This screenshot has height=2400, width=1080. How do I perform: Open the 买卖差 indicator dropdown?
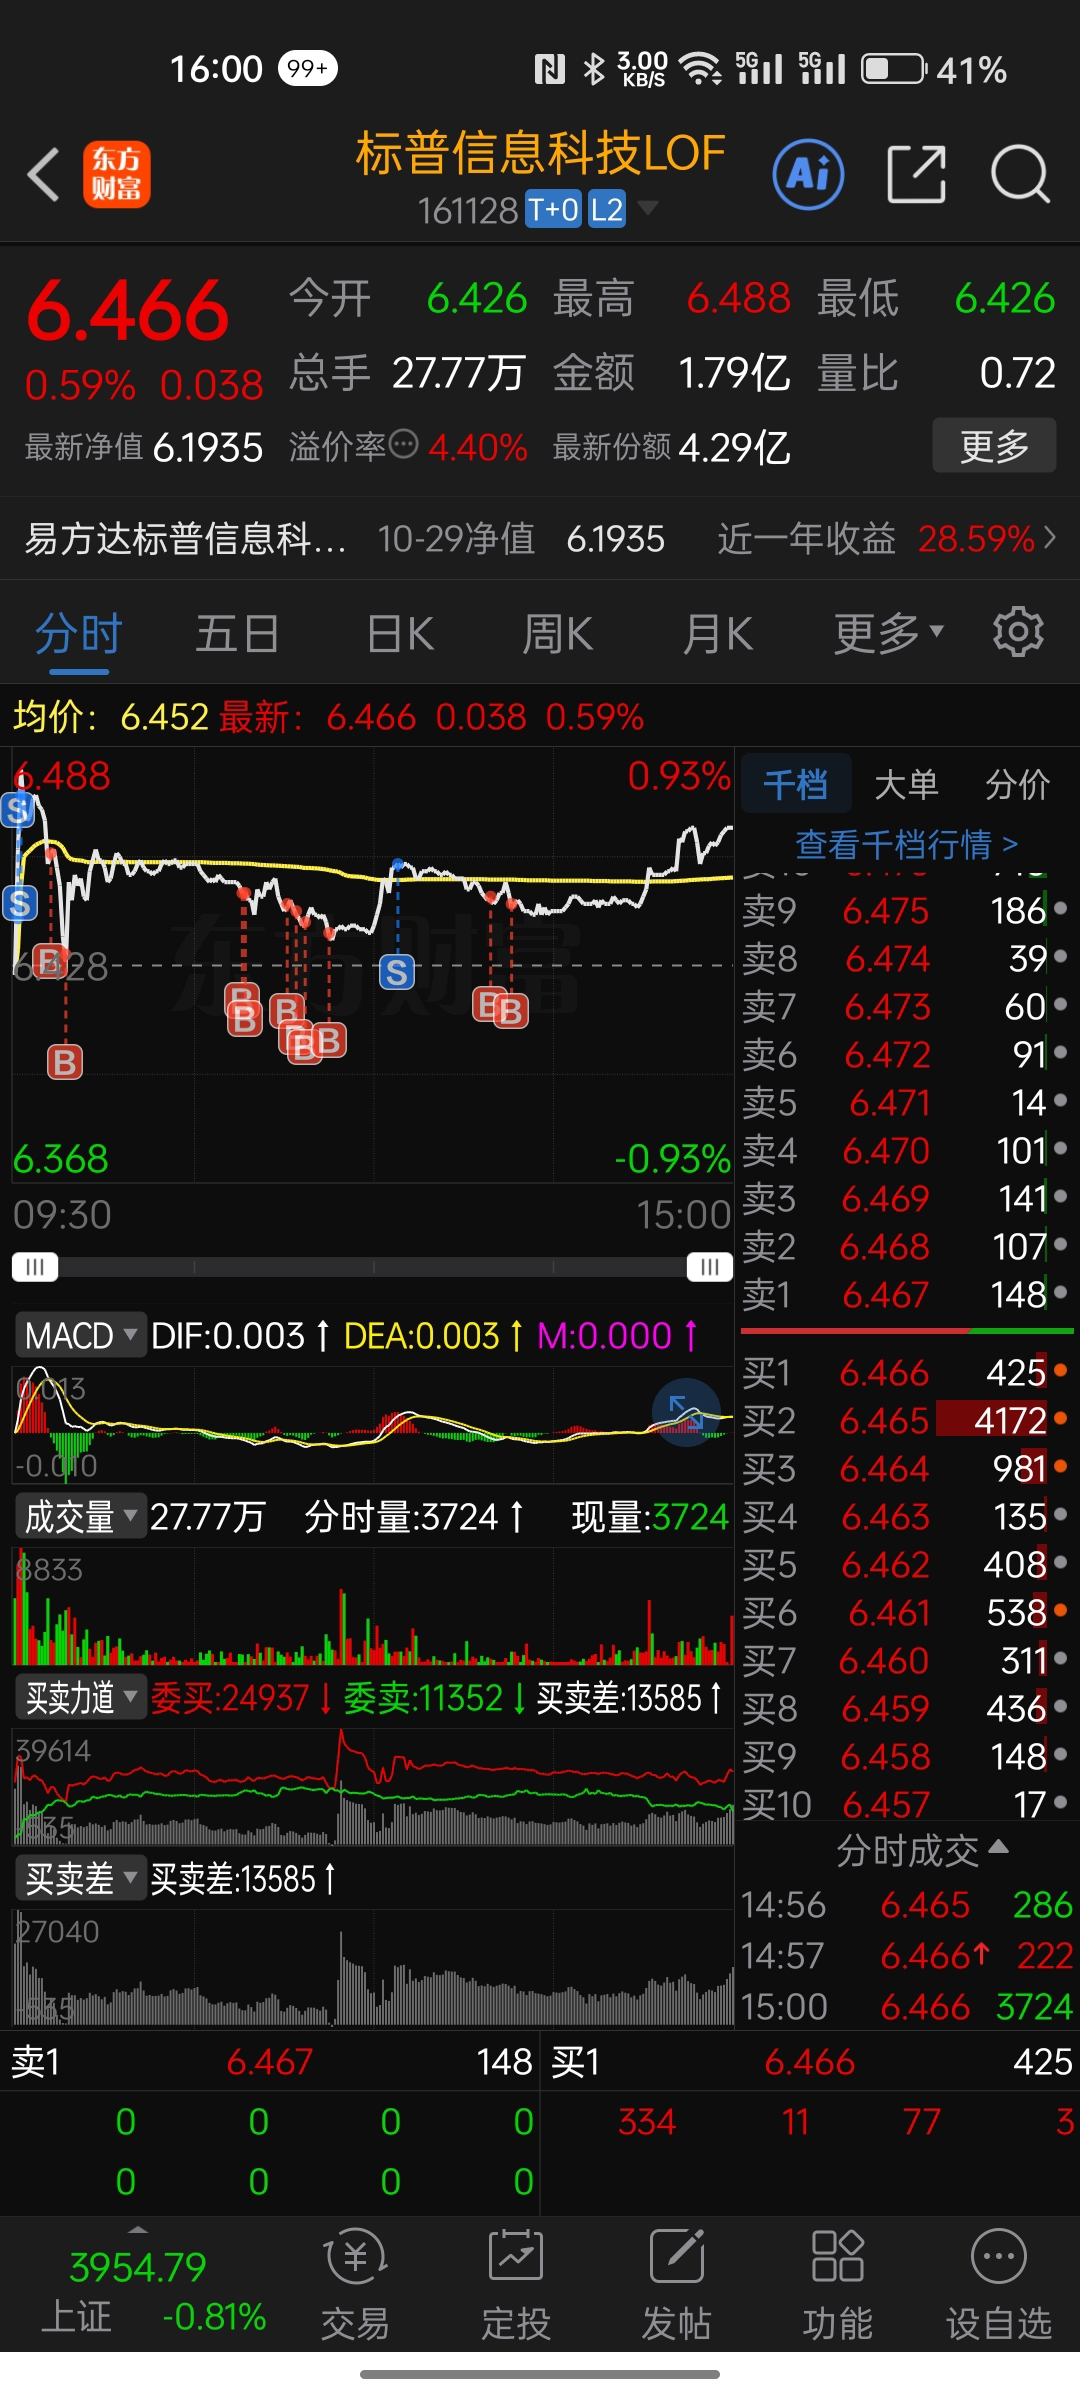coord(80,1879)
